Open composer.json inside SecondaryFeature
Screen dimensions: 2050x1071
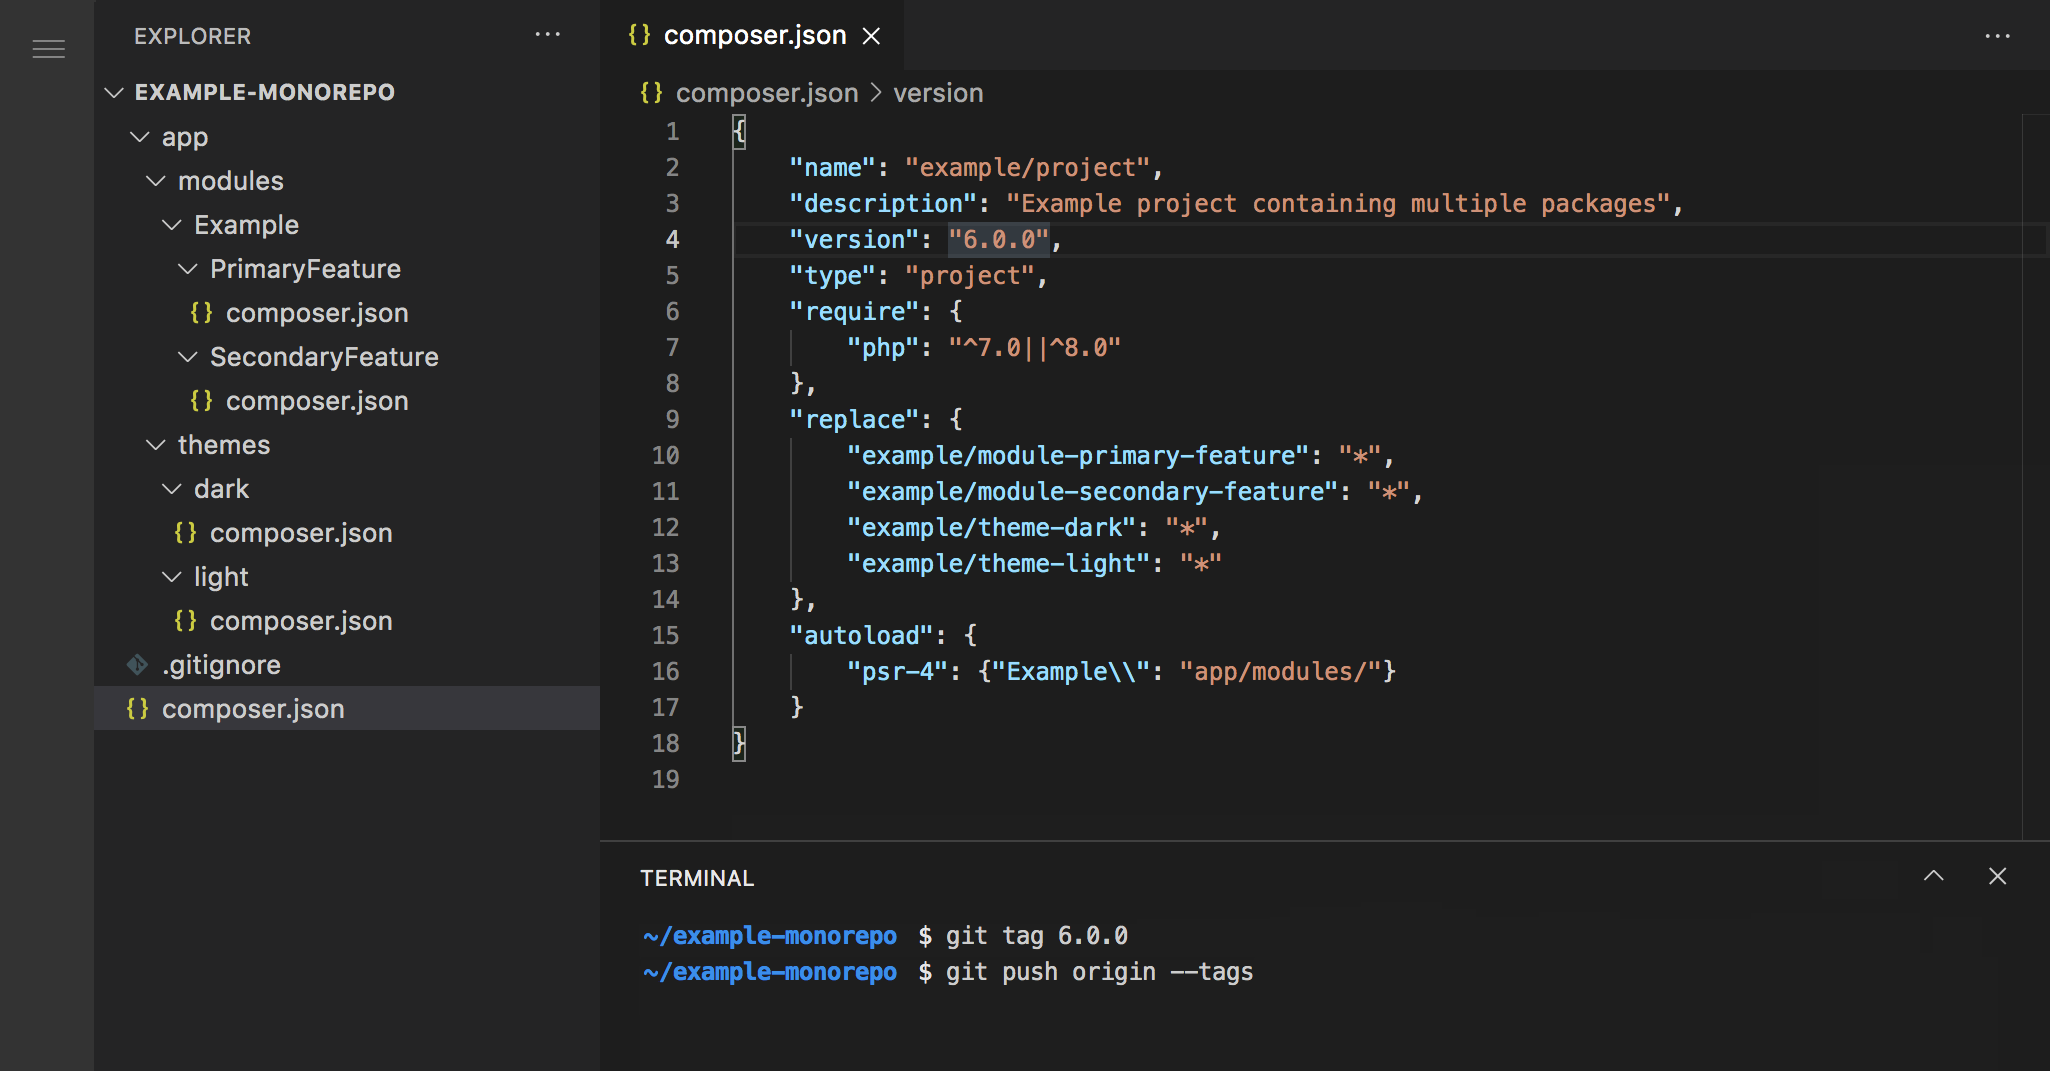point(317,400)
